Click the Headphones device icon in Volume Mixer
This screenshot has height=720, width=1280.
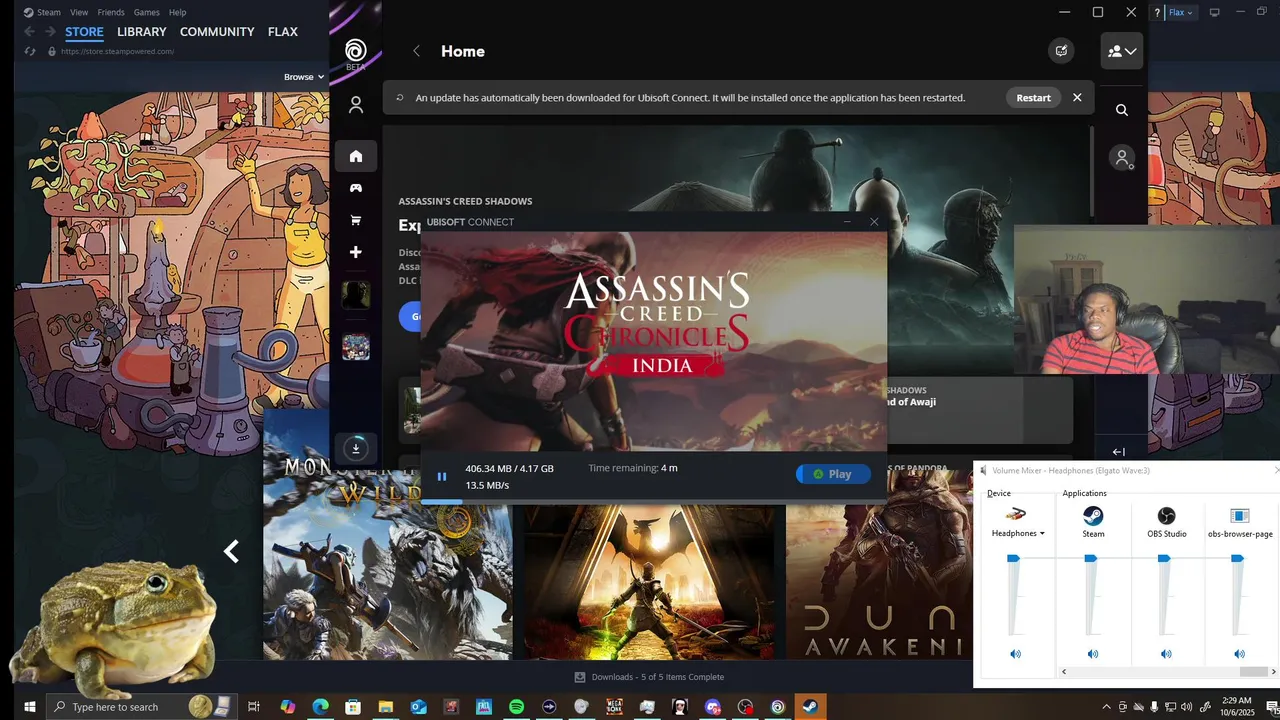pyautogui.click(x=1016, y=514)
